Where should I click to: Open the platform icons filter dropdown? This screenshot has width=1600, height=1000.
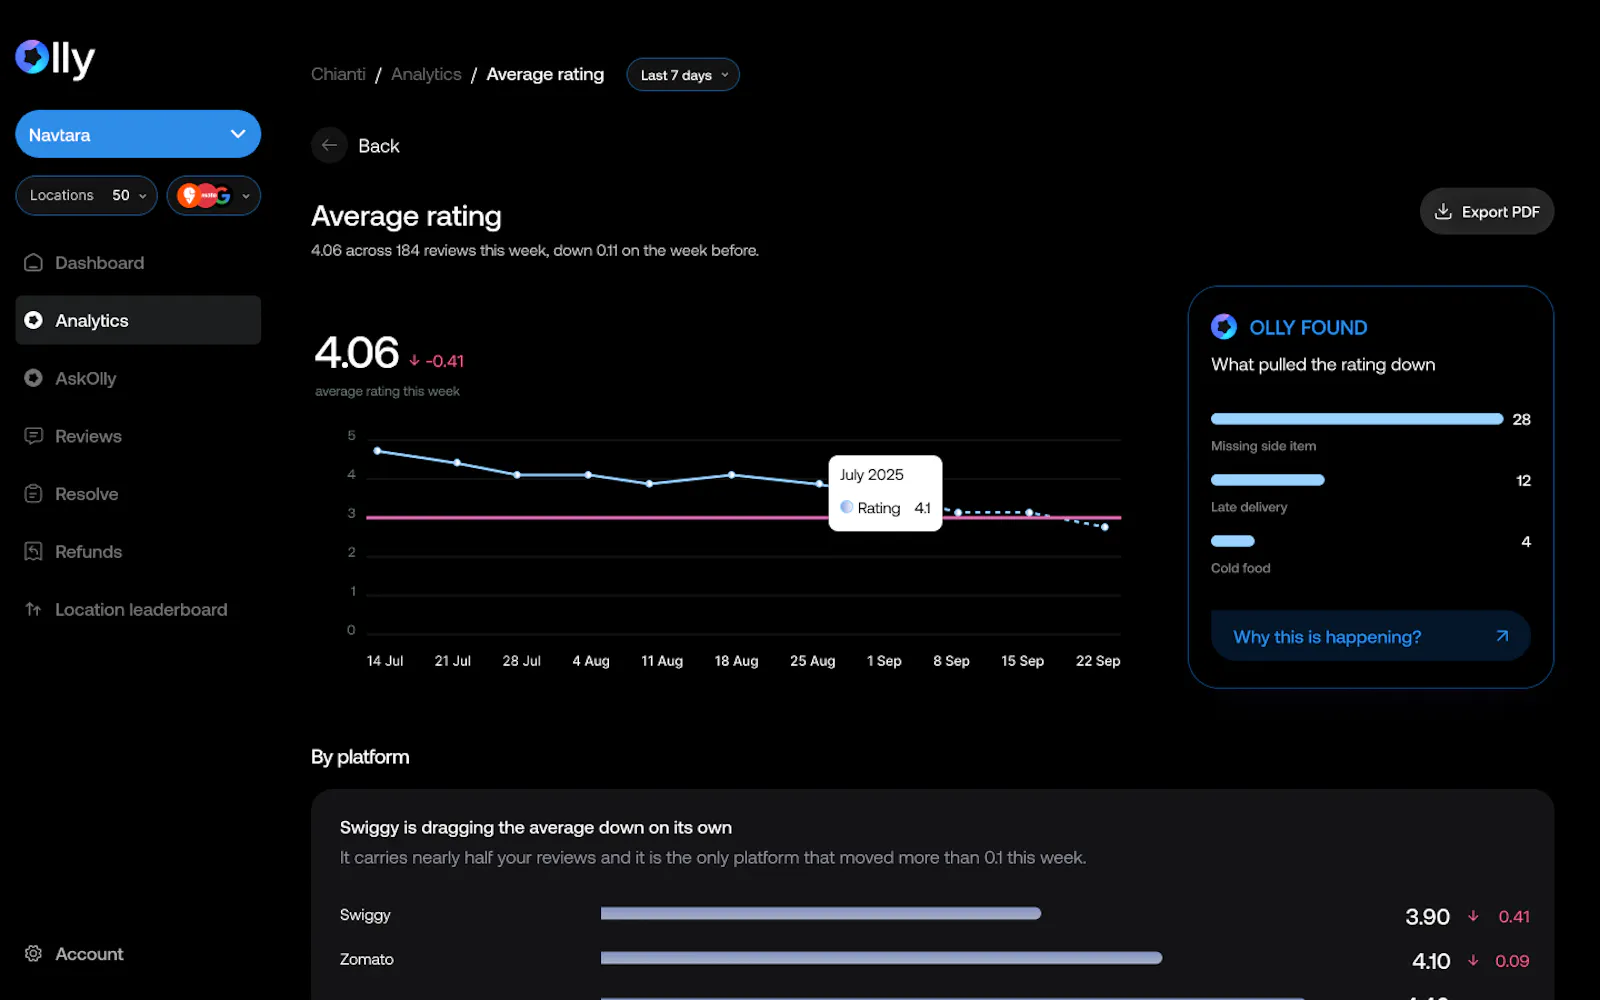click(213, 196)
